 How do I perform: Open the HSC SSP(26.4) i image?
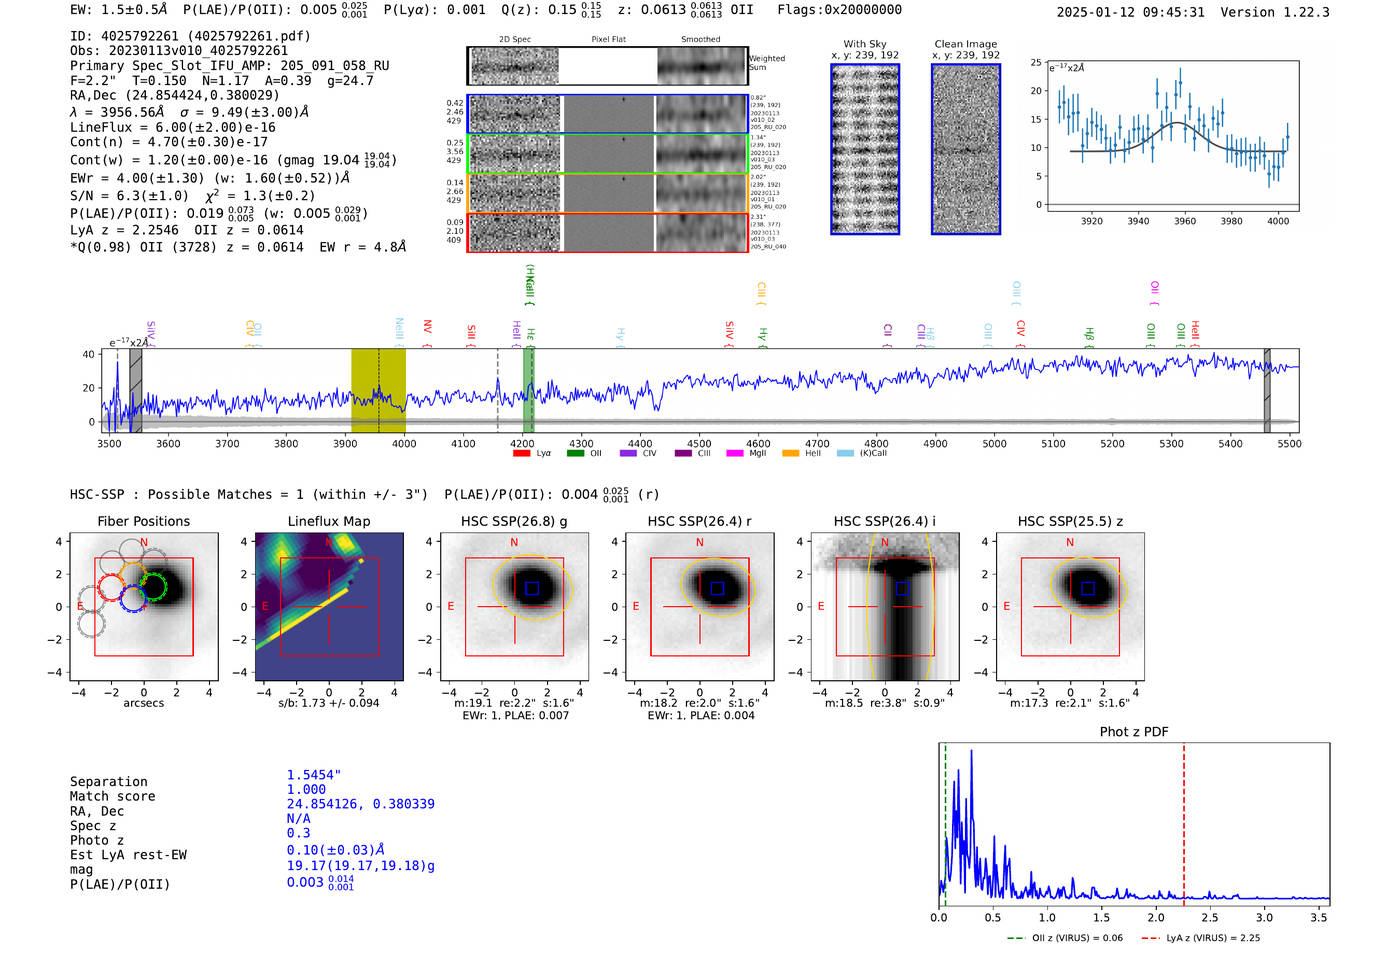885,607
